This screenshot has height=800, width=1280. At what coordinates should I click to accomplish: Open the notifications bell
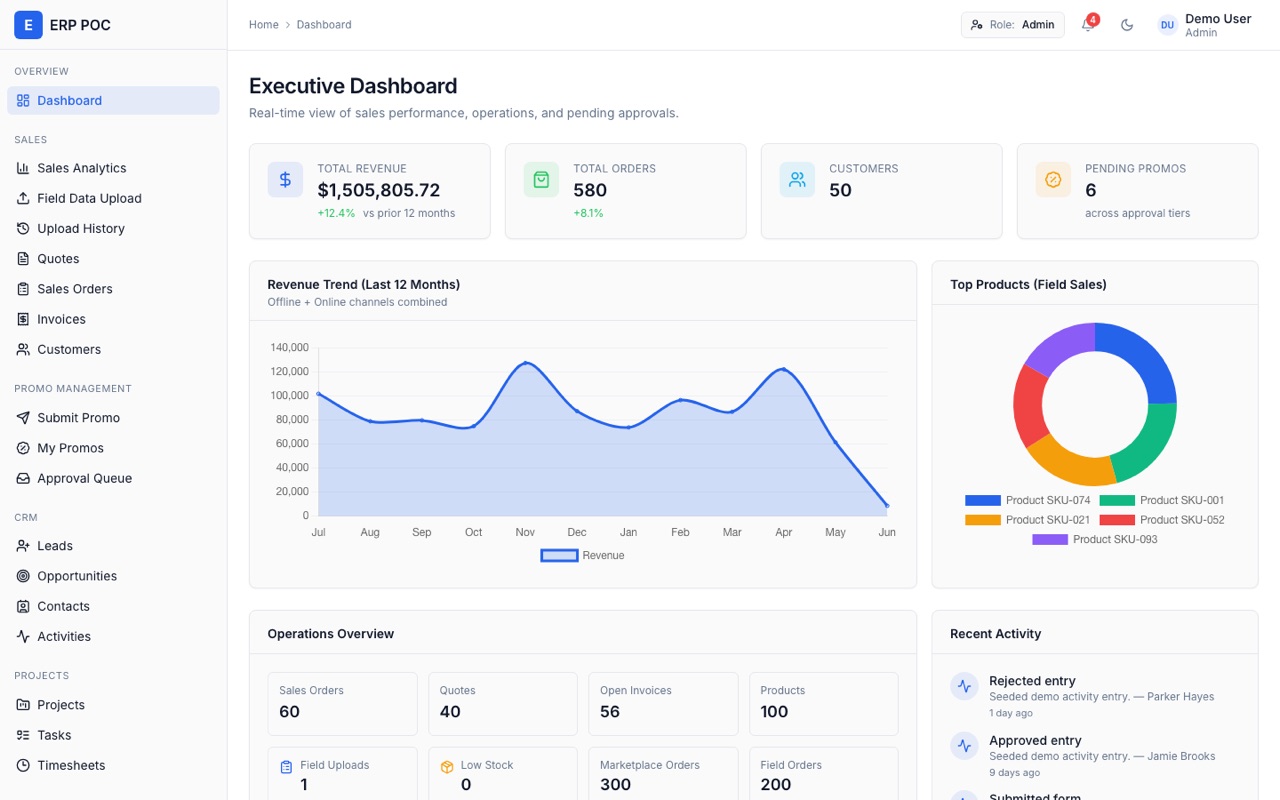pyautogui.click(x=1087, y=25)
